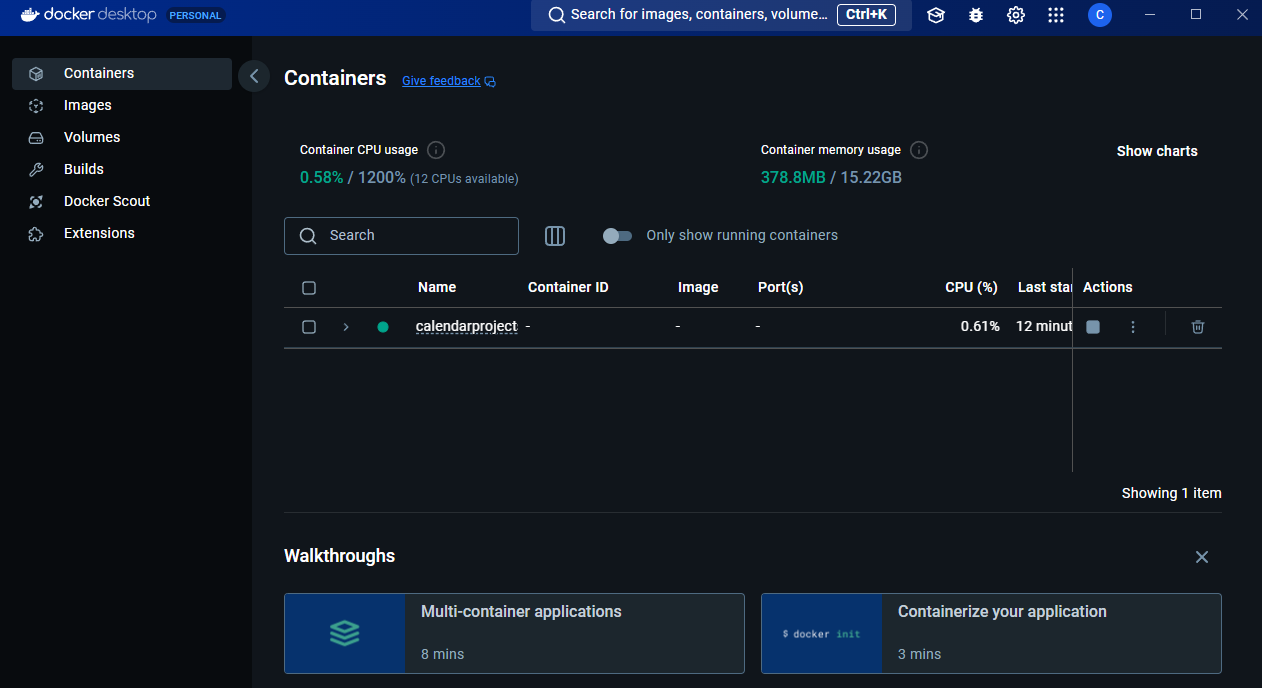Collapse the left sidebar with chevron
Screen dimensions: 1262x688
(254, 76)
